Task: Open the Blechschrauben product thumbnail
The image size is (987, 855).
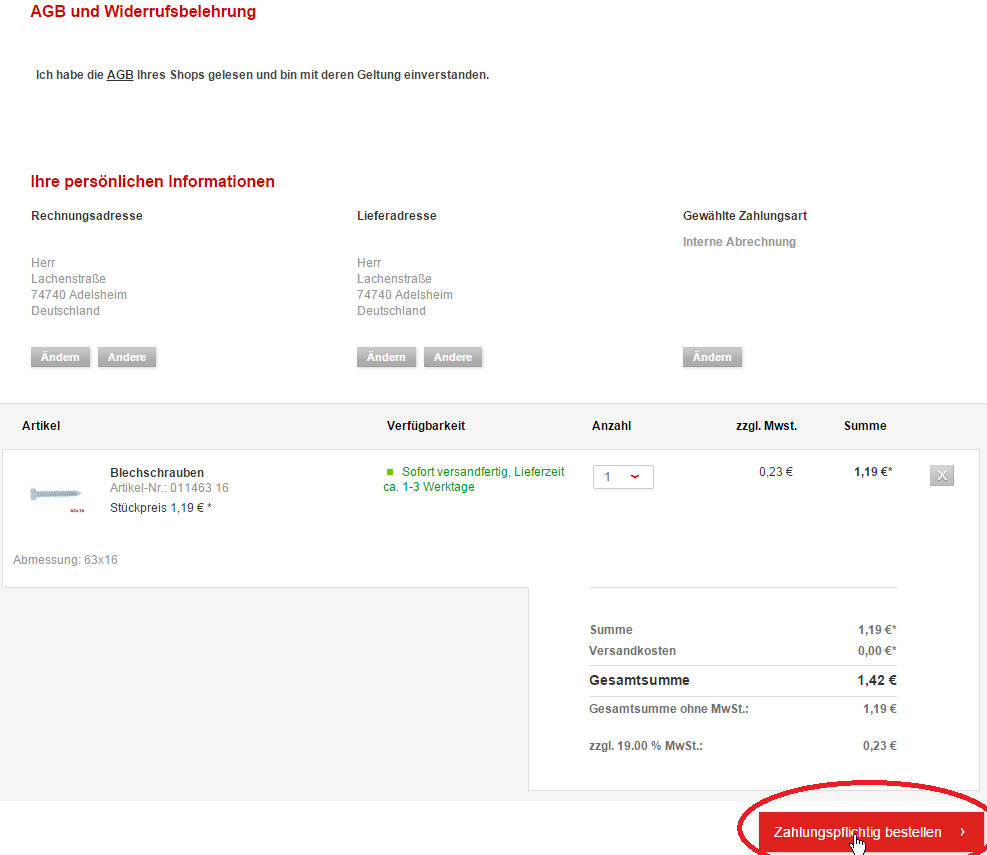Action: coord(57,495)
